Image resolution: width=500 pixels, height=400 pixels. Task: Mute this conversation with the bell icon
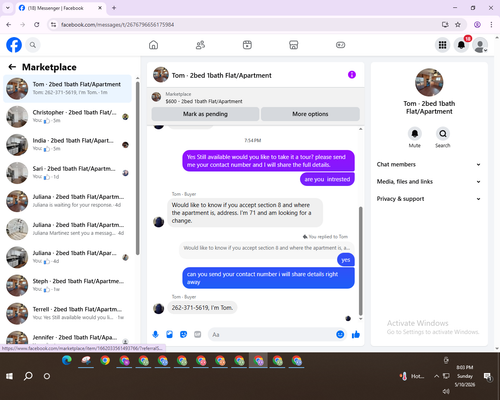(415, 134)
